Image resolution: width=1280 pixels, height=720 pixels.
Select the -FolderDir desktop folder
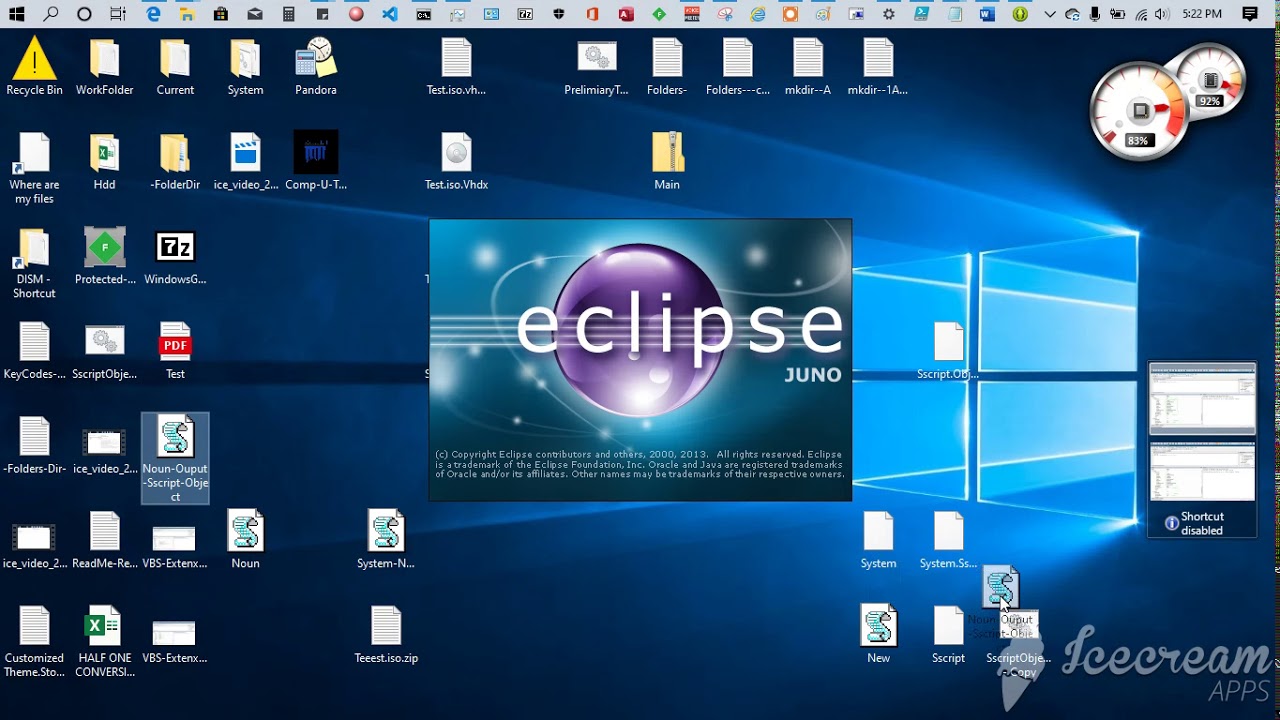coord(175,161)
